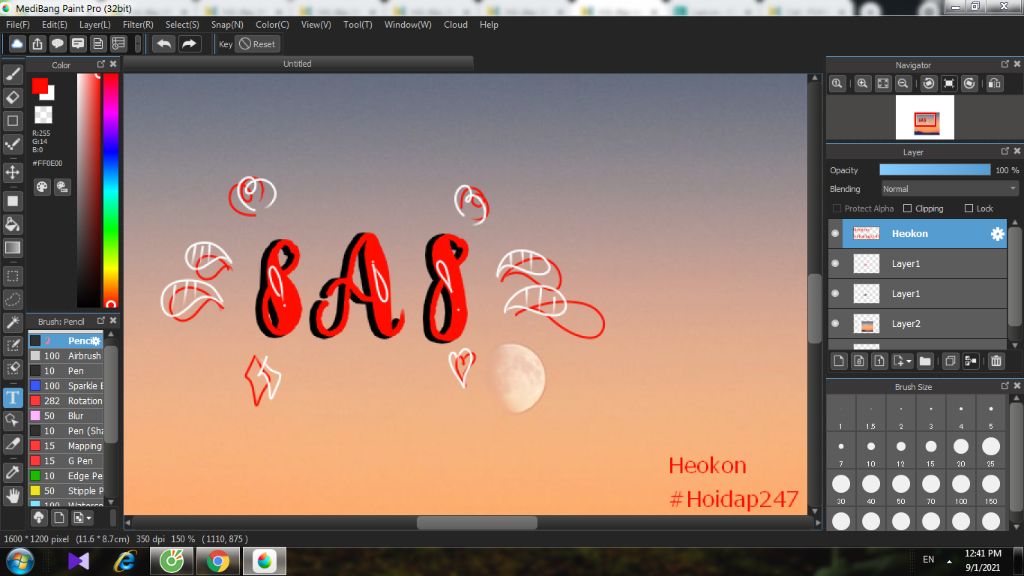The height and width of the screenshot is (576, 1024).
Task: Click the Undo arrow in toolbar
Action: click(164, 44)
